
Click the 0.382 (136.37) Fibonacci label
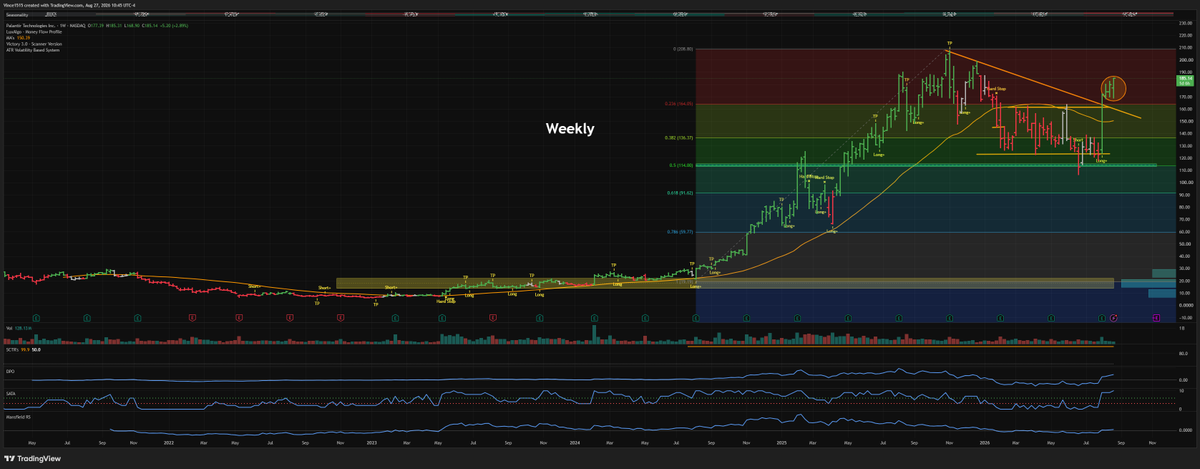[679, 138]
